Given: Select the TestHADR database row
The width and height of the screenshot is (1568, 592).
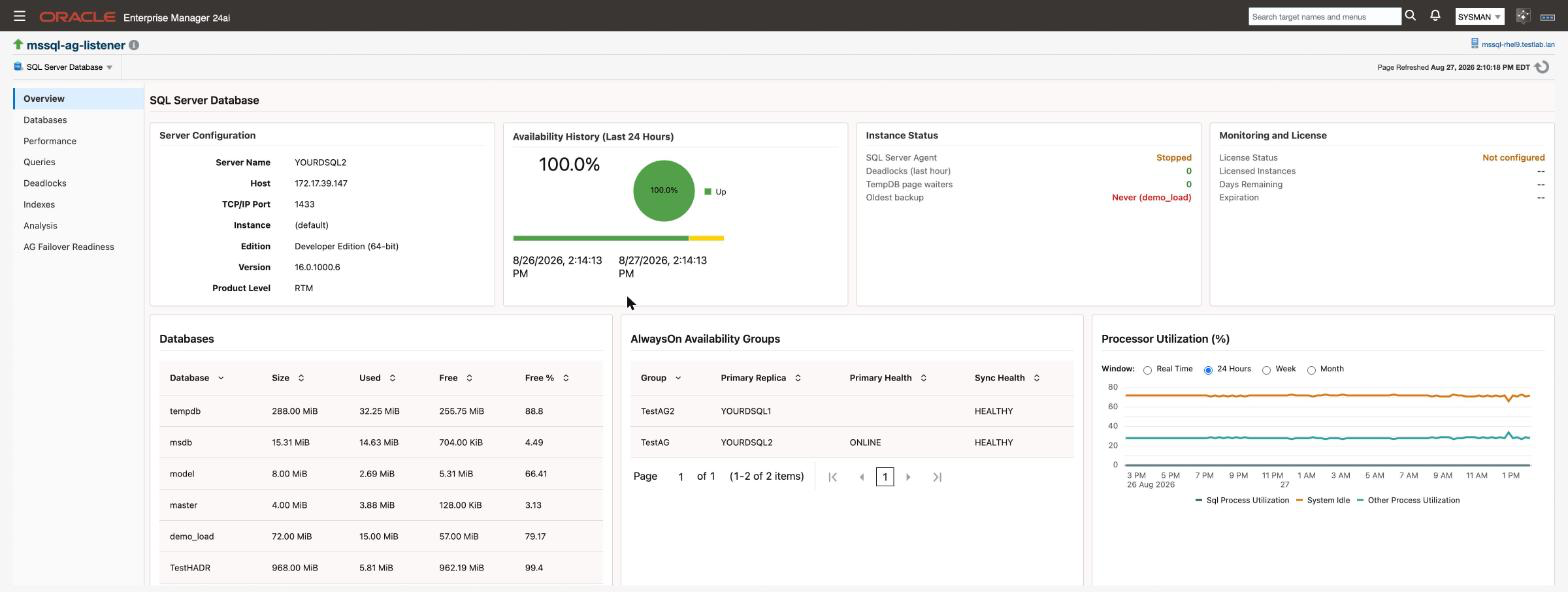Looking at the screenshot, I should click(381, 568).
